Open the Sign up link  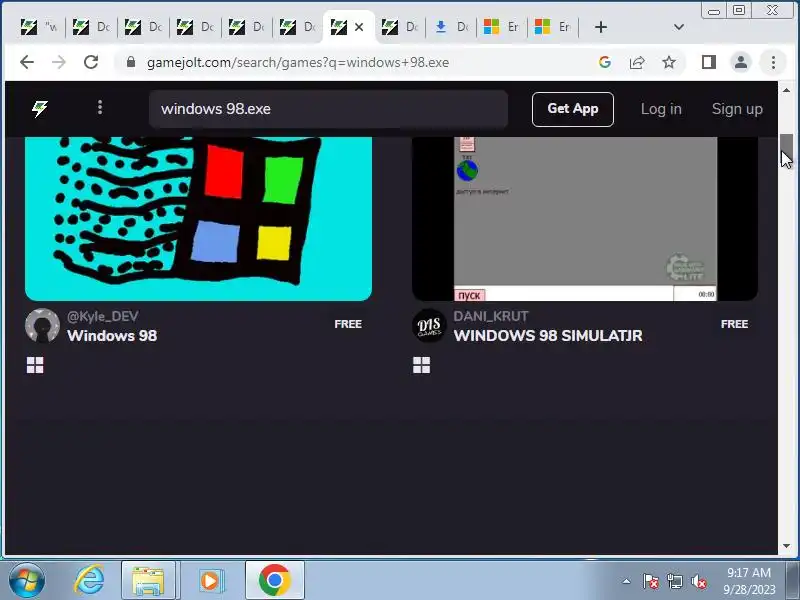[737, 109]
